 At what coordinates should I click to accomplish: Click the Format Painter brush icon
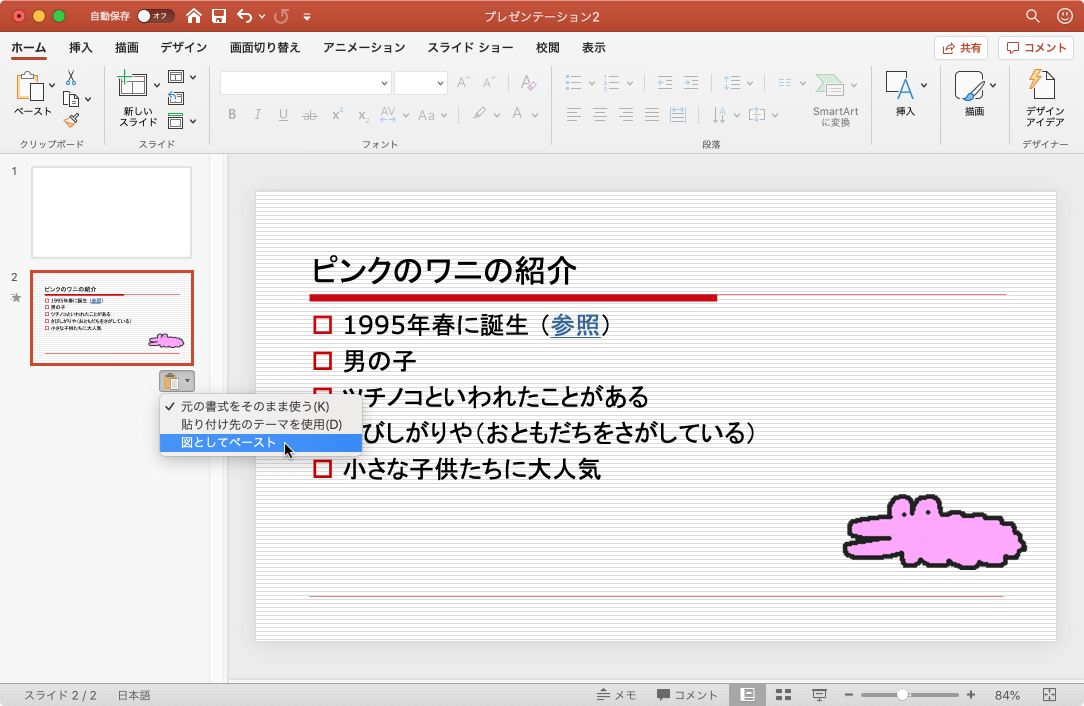coord(71,120)
